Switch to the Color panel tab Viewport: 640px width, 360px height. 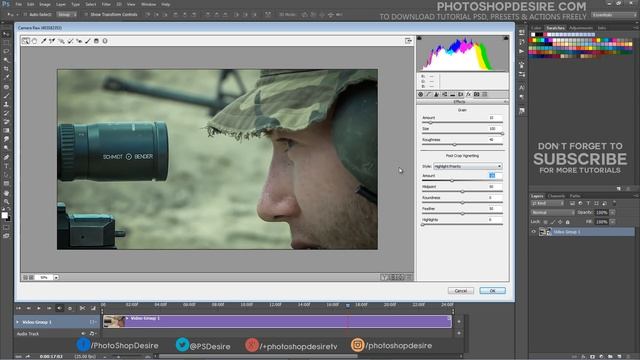[x=536, y=28]
